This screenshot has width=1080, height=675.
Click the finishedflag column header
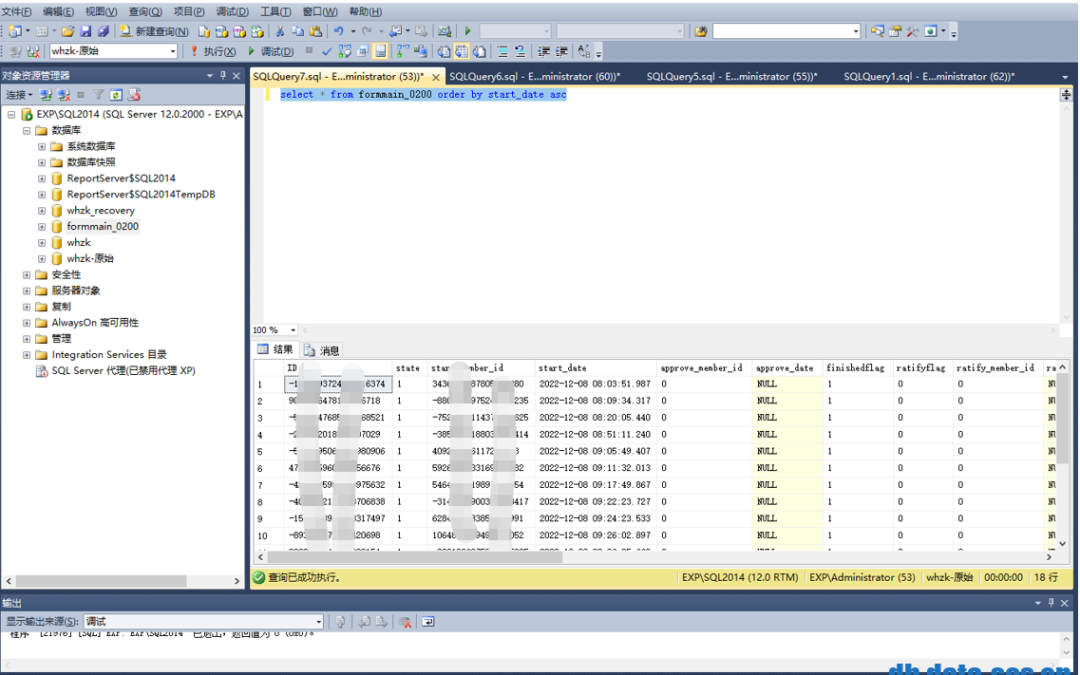click(x=858, y=368)
